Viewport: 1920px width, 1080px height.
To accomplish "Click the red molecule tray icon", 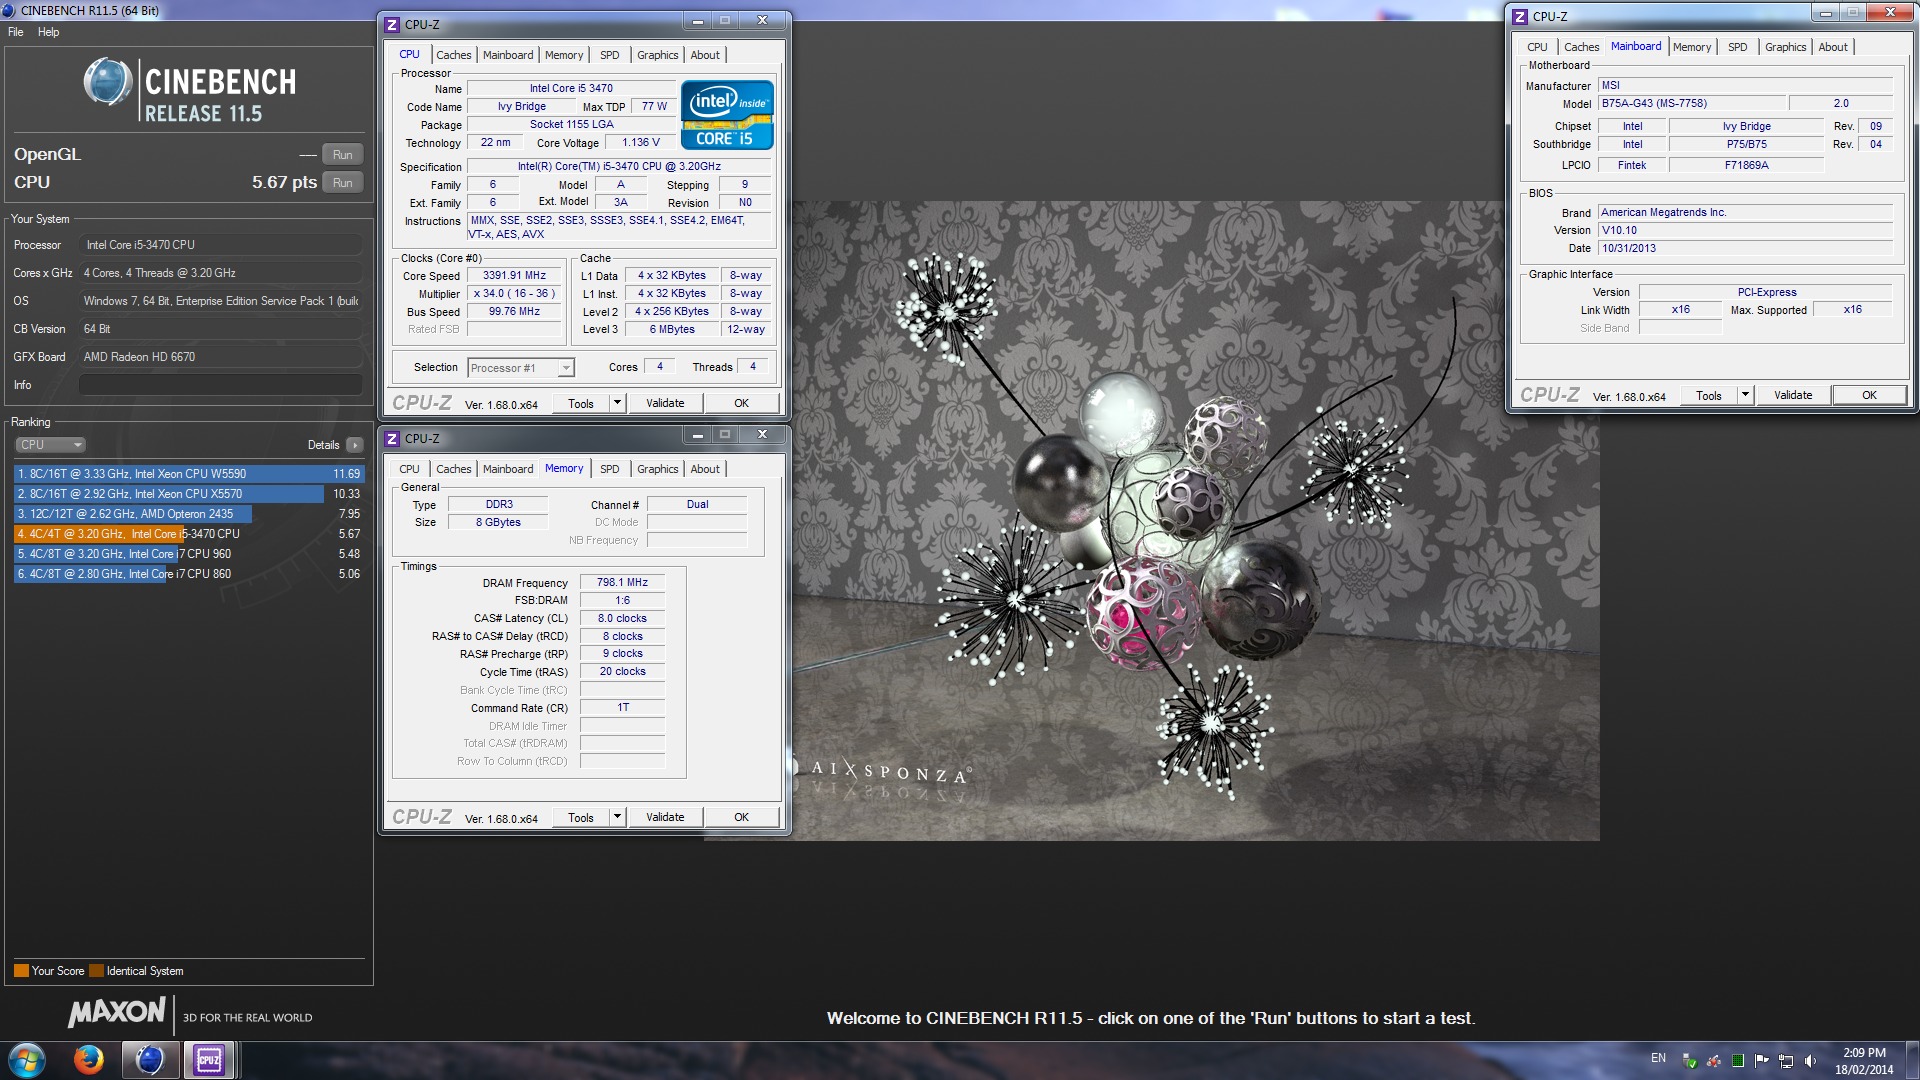I will [x=1713, y=1060].
